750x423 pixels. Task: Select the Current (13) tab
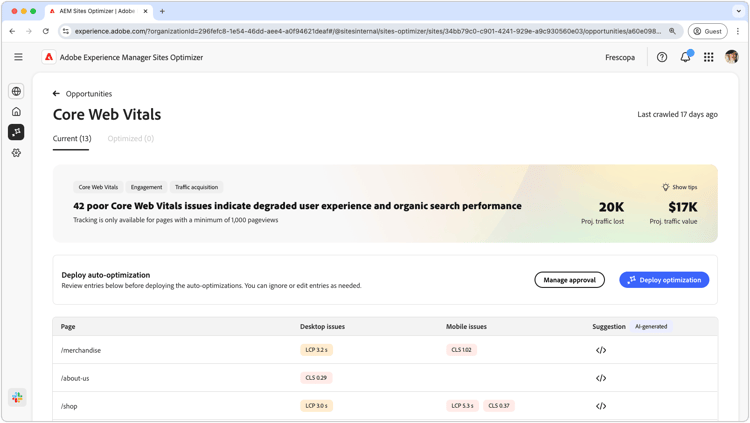pos(72,138)
